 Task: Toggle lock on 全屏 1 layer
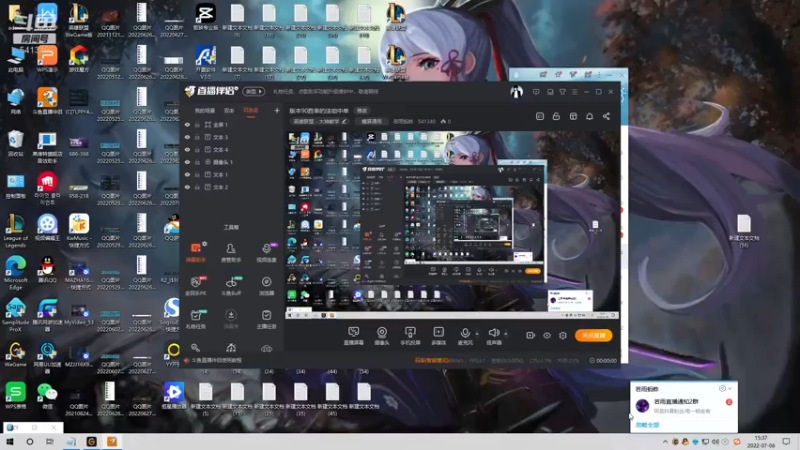coord(197,124)
